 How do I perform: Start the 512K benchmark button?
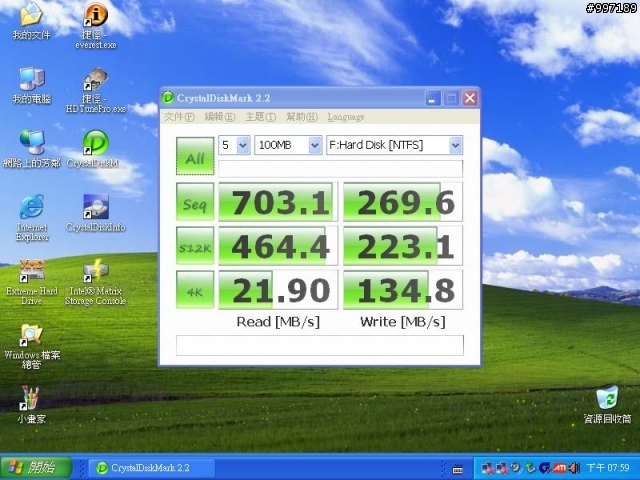195,246
